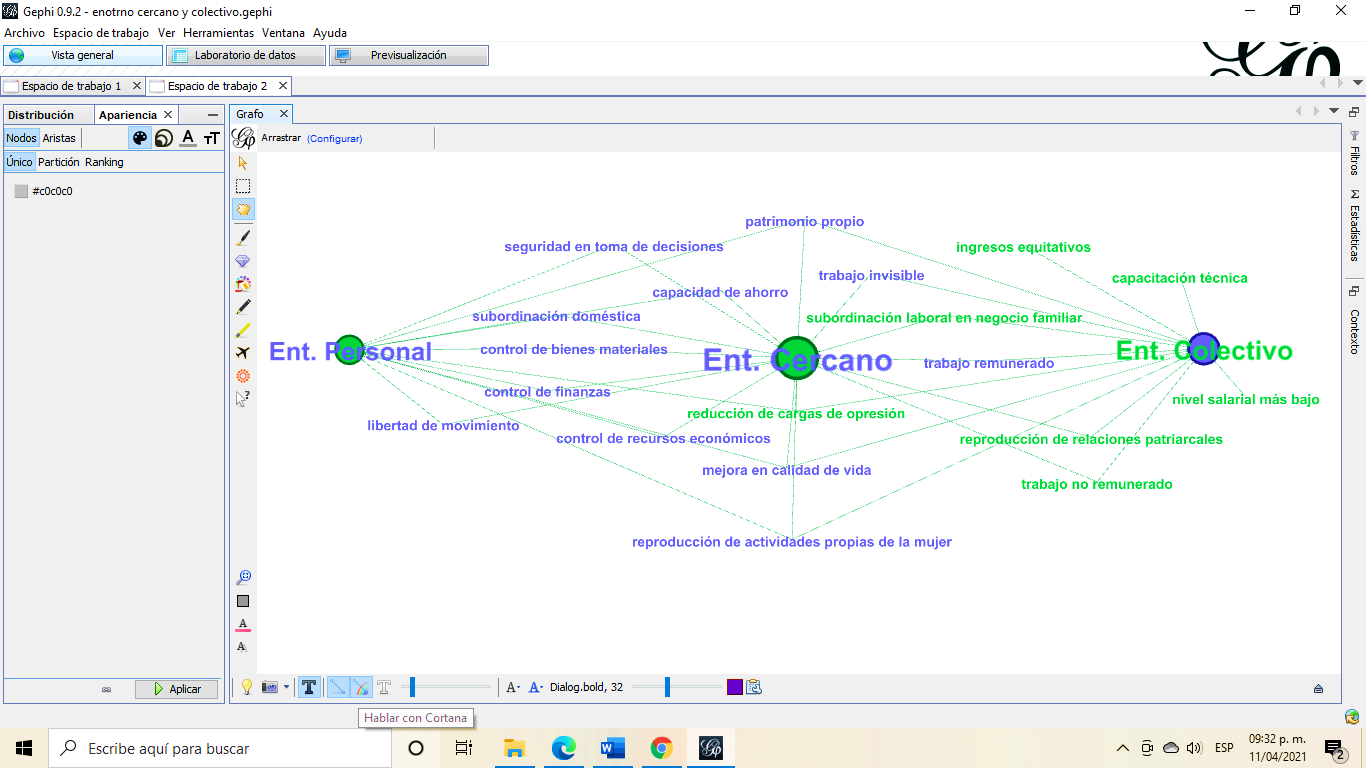This screenshot has height=768, width=1366.
Task: Click the heat map tool icon
Action: pyautogui.click(x=243, y=376)
